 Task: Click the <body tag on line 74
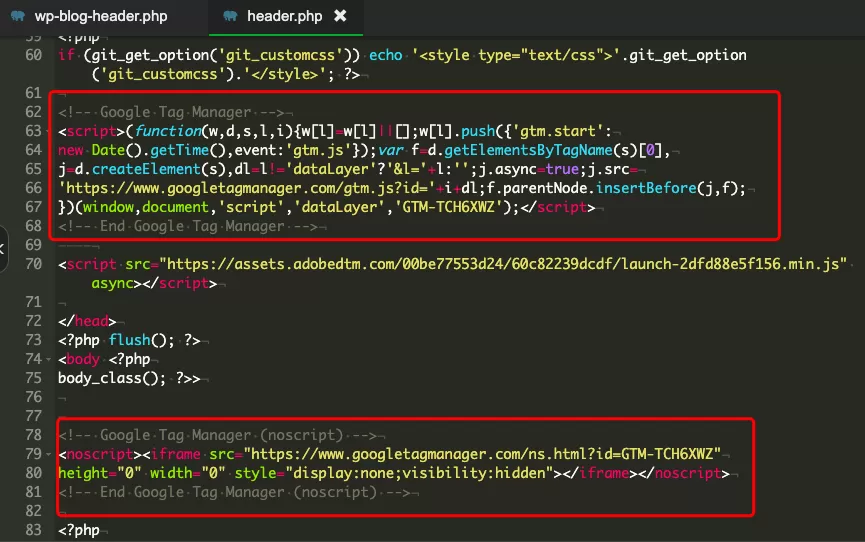[79, 359]
